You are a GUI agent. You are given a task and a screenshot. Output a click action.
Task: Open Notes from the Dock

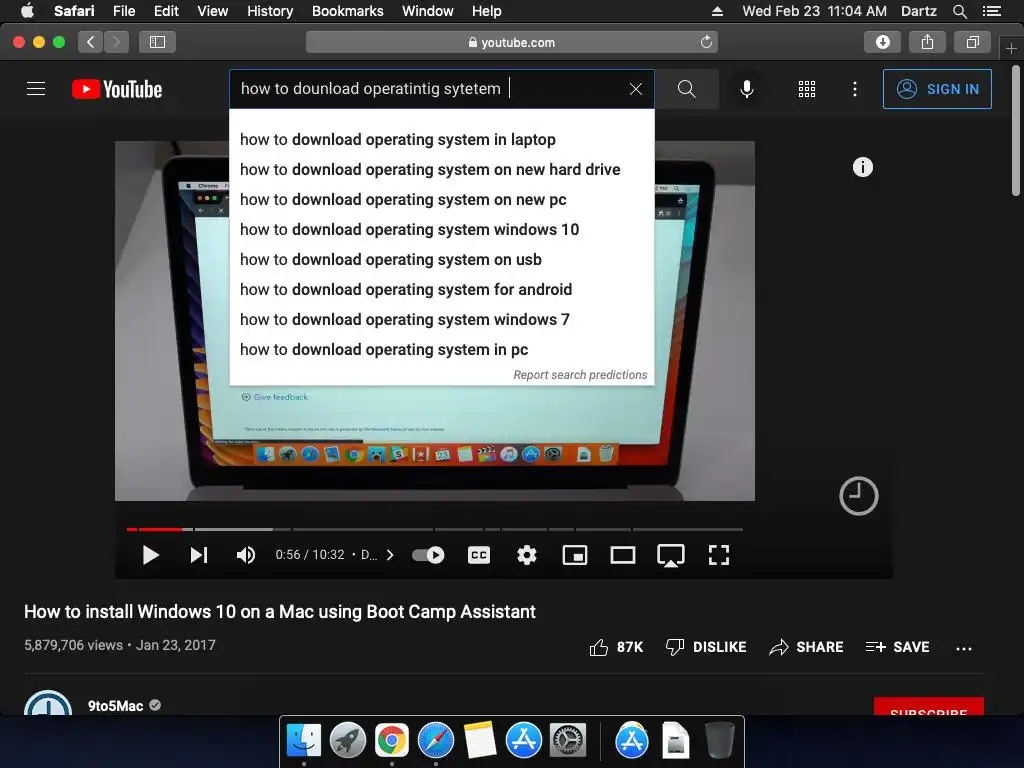(480, 741)
